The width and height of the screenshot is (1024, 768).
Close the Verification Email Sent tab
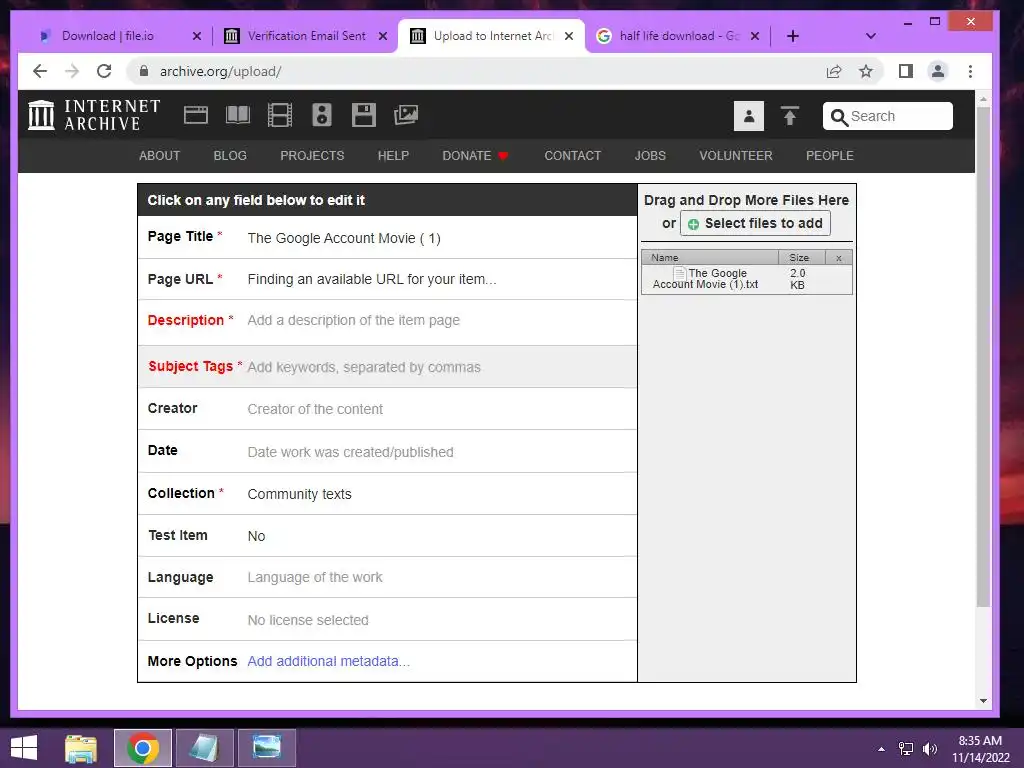[383, 36]
